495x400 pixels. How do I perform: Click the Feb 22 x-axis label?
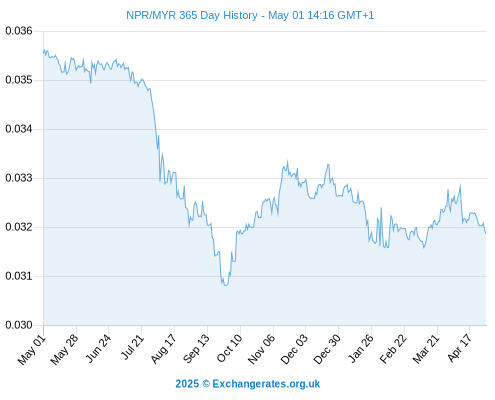(x=393, y=349)
